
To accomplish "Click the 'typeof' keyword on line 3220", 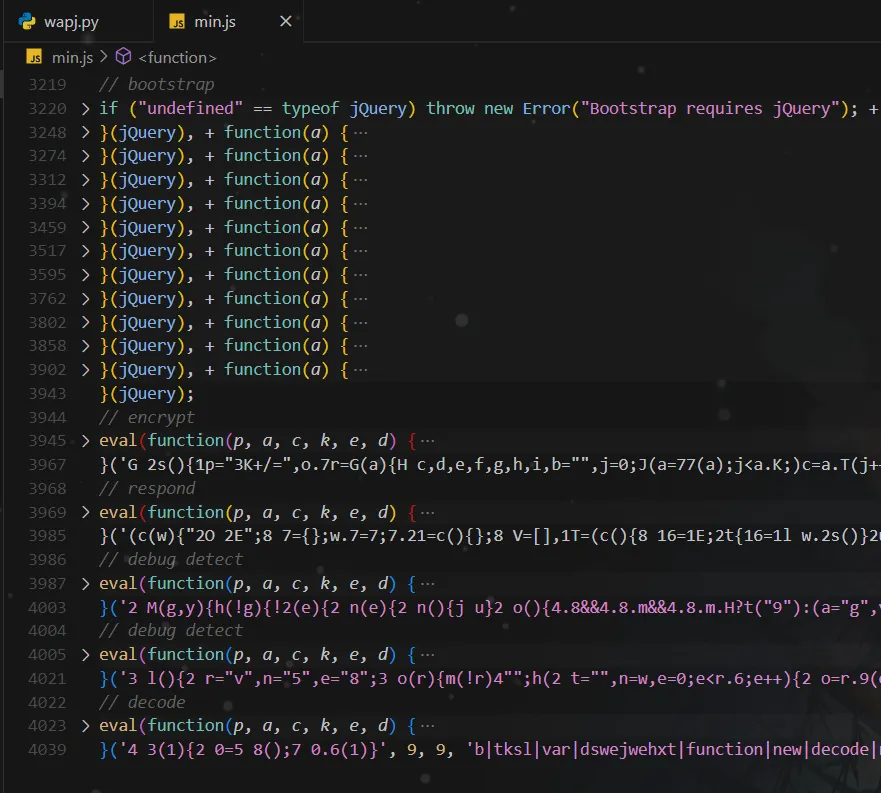I will pyautogui.click(x=310, y=108).
